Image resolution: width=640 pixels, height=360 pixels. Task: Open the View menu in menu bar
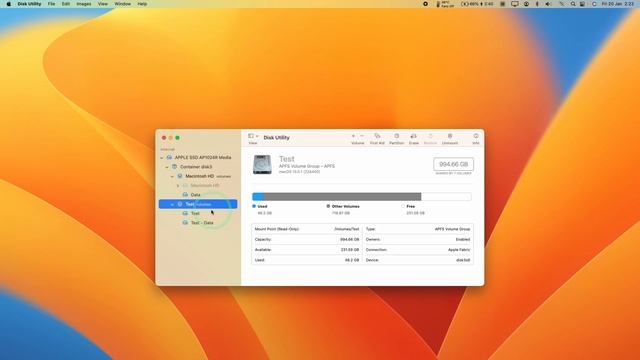coord(103,4)
